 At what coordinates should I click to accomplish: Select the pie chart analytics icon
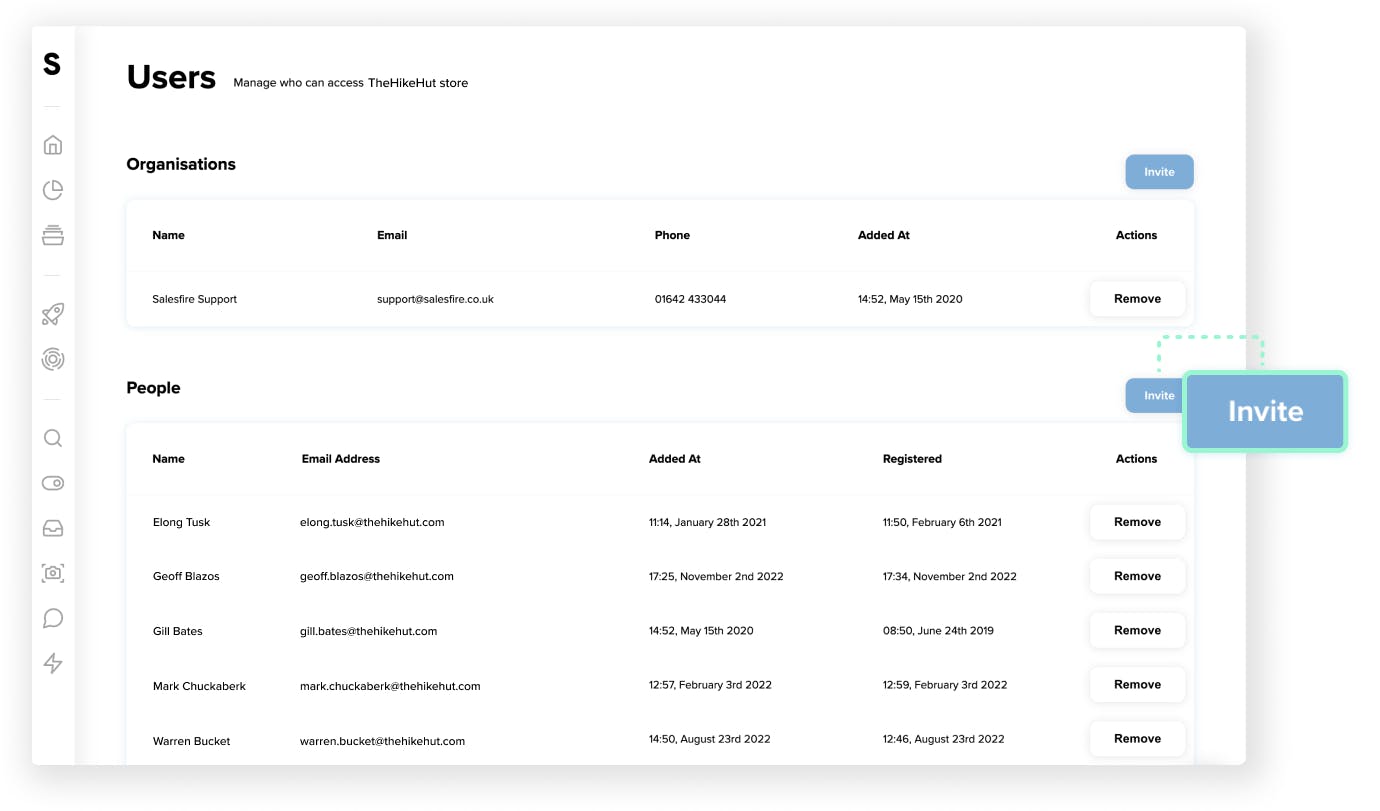[52, 189]
